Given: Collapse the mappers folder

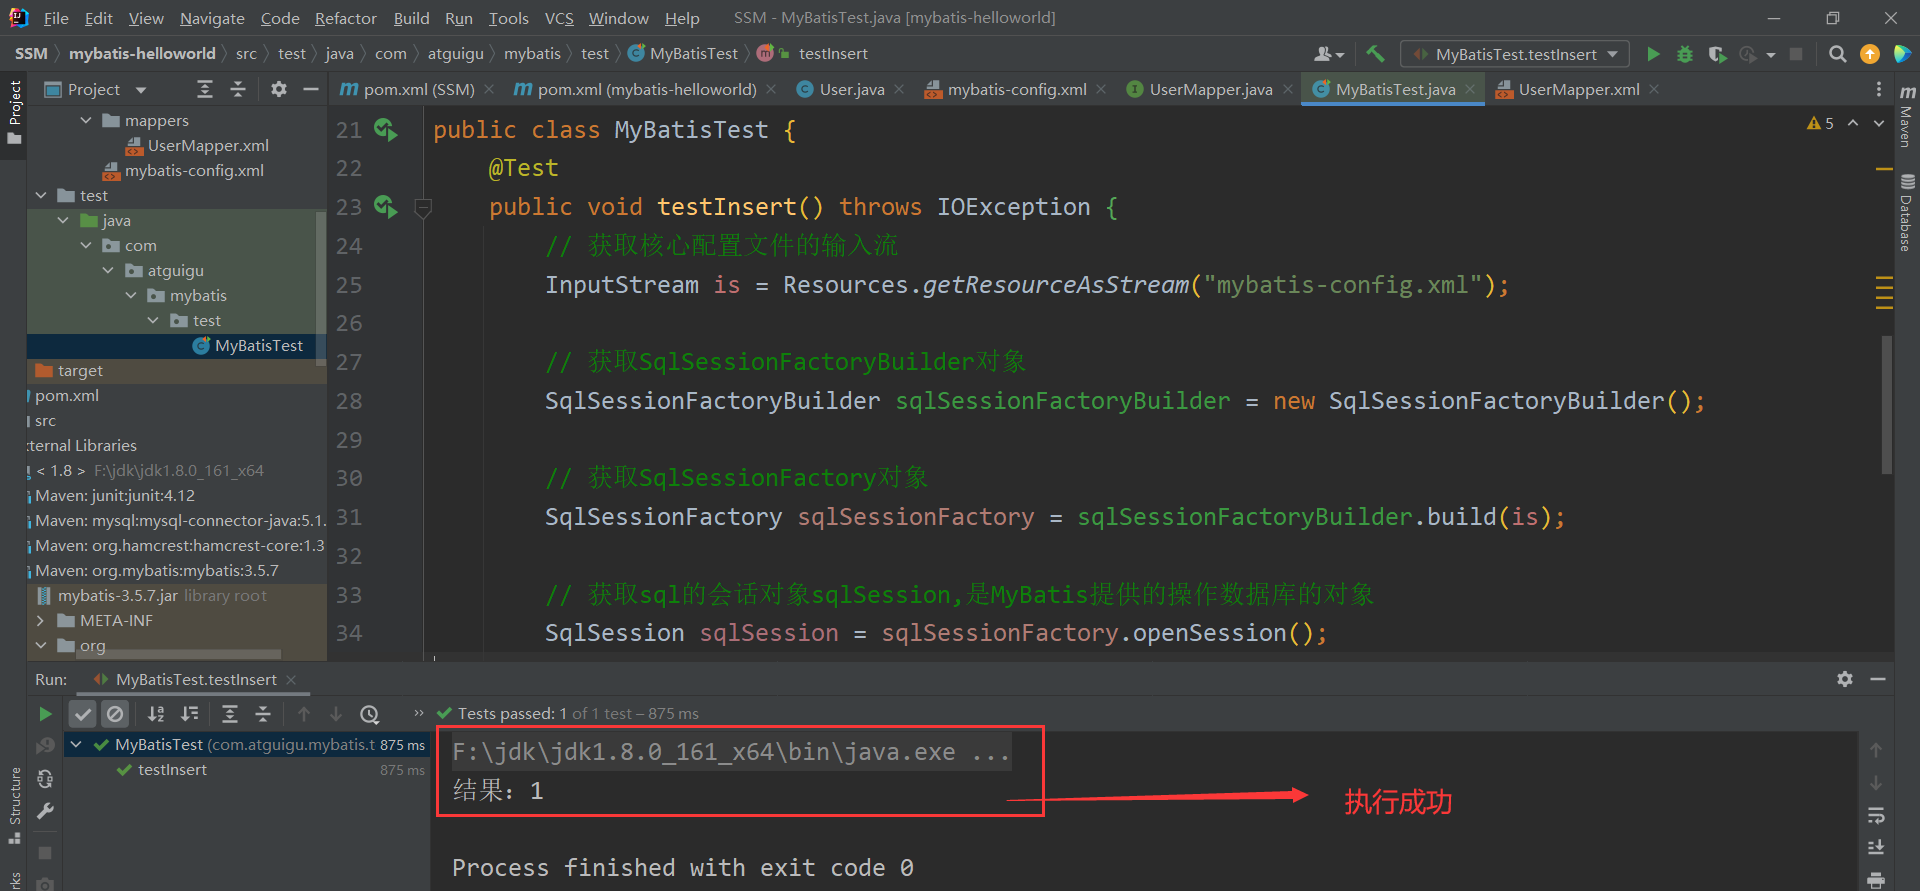Looking at the screenshot, I should pos(86,120).
